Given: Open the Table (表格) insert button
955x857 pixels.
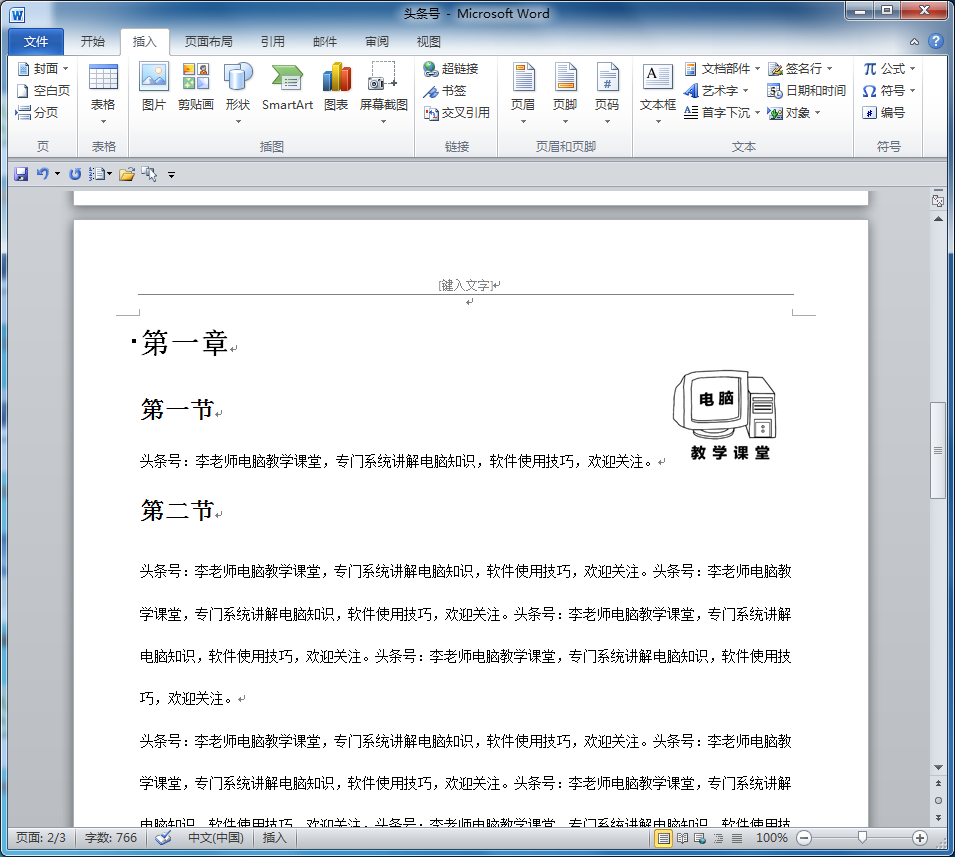Looking at the screenshot, I should [103, 94].
